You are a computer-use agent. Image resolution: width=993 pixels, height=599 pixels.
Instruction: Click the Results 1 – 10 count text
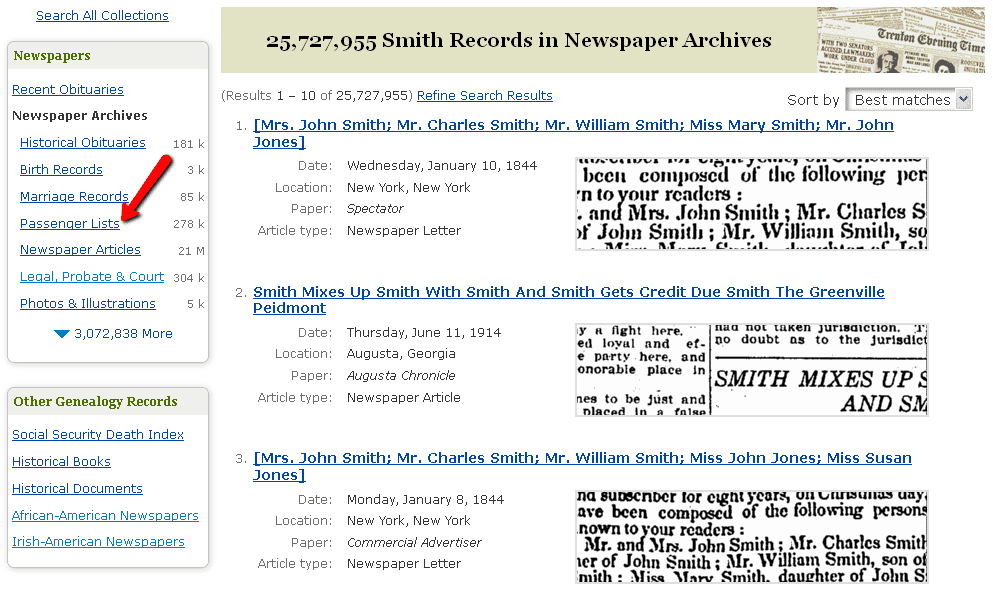coord(317,95)
